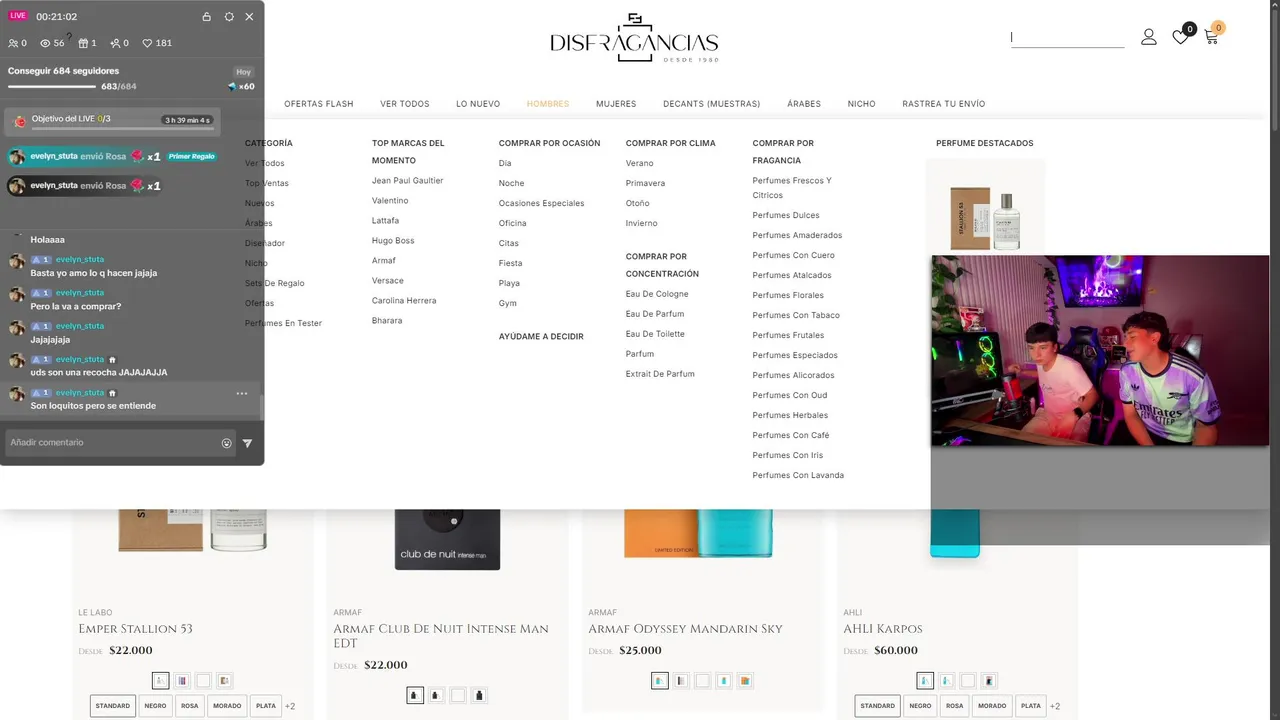Image resolution: width=1280 pixels, height=720 pixels.
Task: Select ROSA option for Emper Stallion 53
Action: (189, 706)
